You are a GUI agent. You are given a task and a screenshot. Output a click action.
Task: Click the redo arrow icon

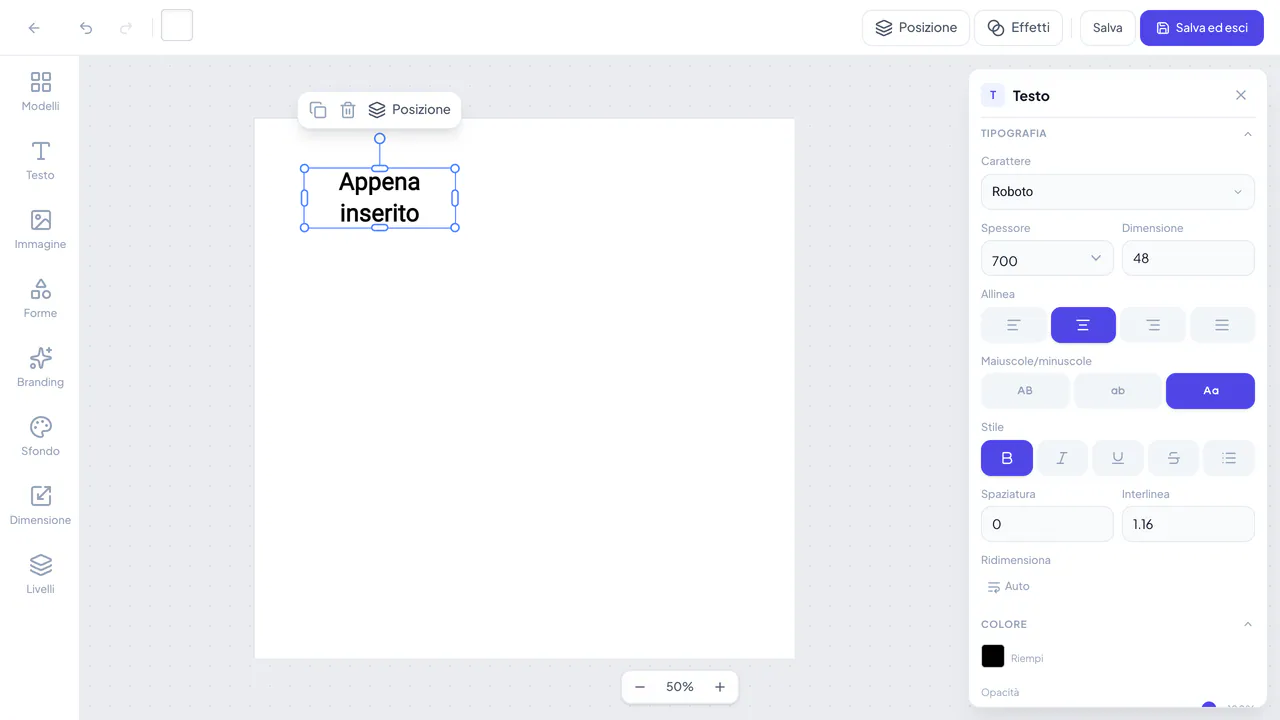pyautogui.click(x=126, y=28)
